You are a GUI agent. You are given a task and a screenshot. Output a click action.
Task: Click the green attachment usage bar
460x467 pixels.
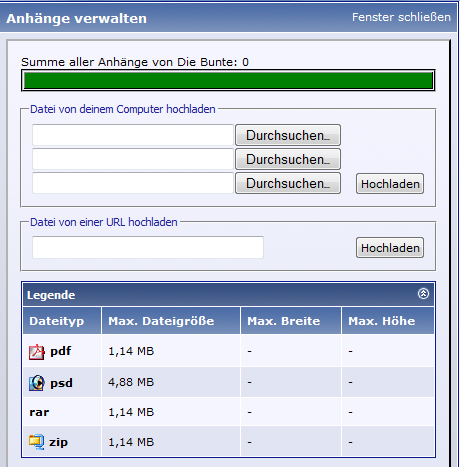(x=228, y=80)
